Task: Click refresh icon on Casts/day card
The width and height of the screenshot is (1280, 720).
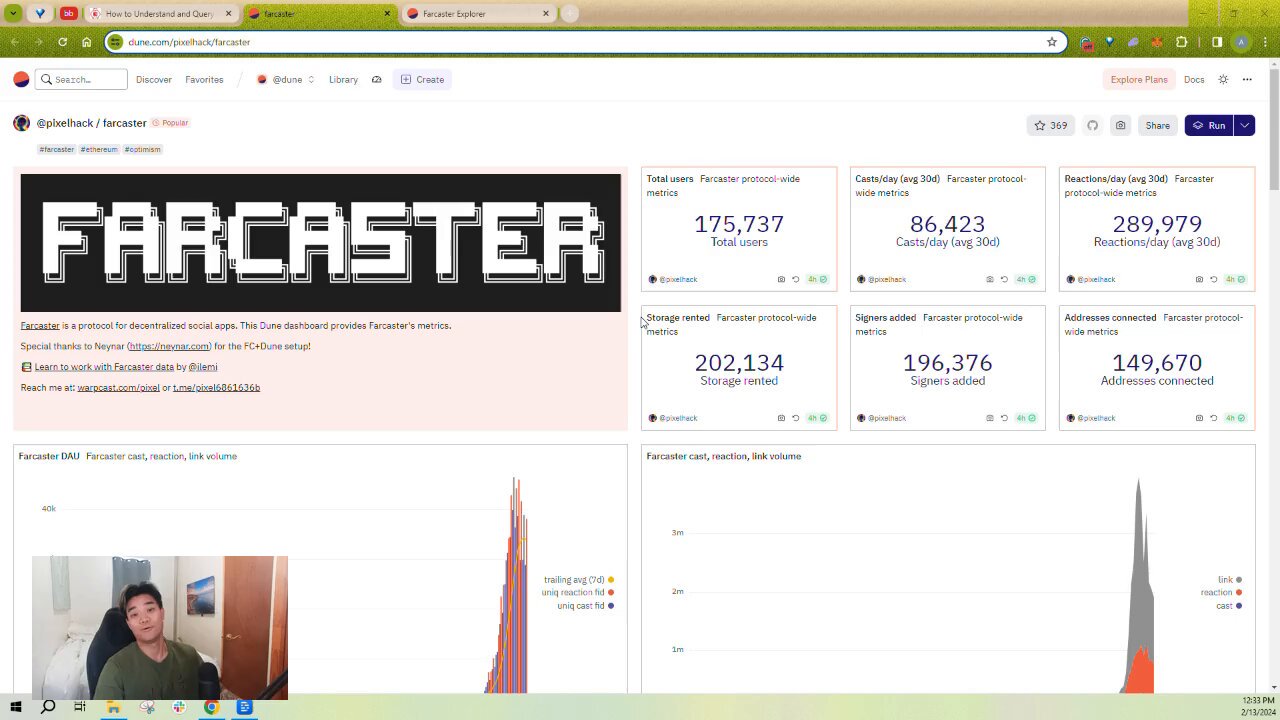Action: pos(1005,279)
